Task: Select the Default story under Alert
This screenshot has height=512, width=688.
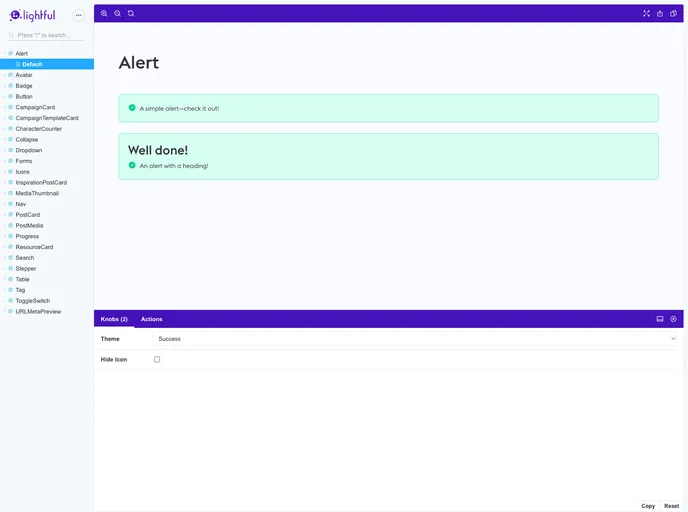Action: (32, 64)
